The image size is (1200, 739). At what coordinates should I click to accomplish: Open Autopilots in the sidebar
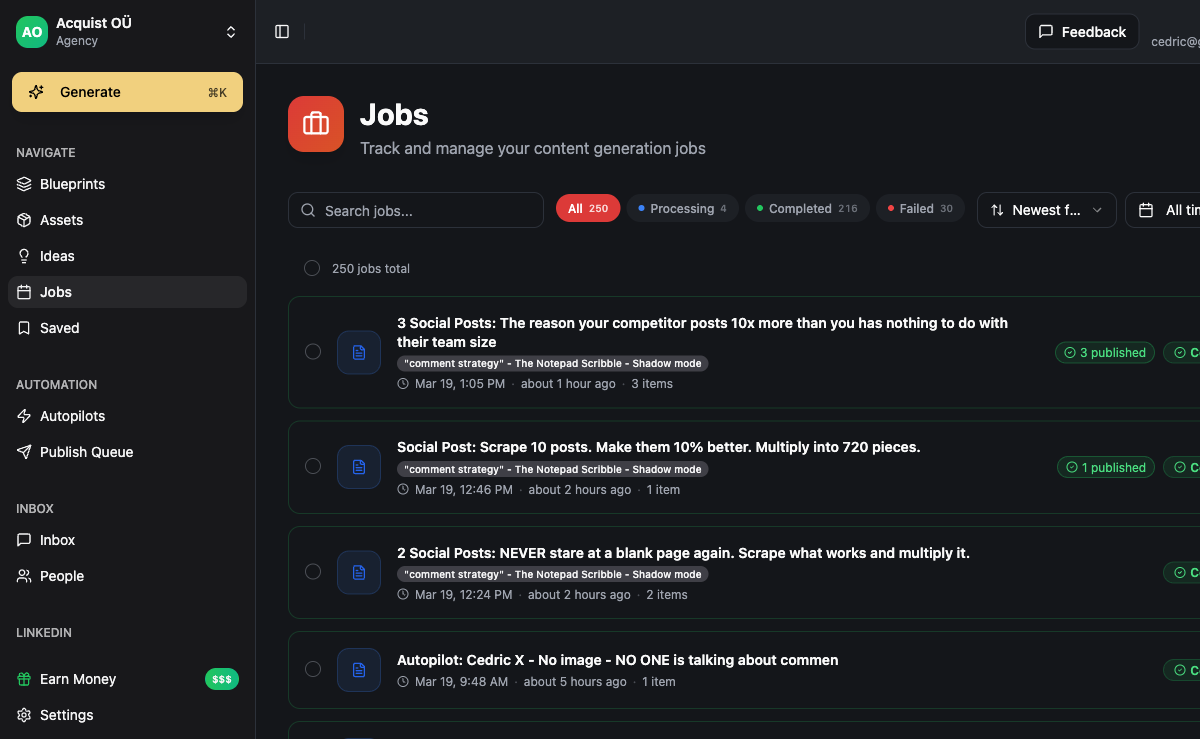(127, 416)
